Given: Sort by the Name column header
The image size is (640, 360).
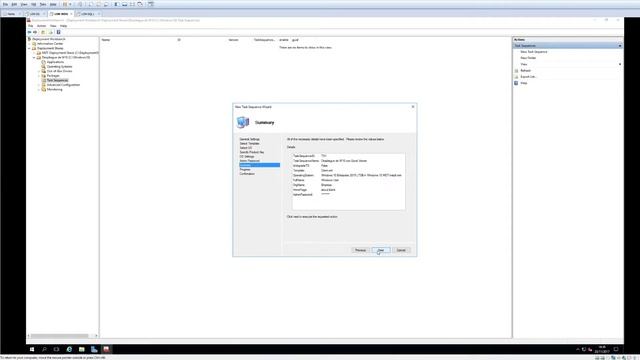Looking at the screenshot, I should (106, 40).
